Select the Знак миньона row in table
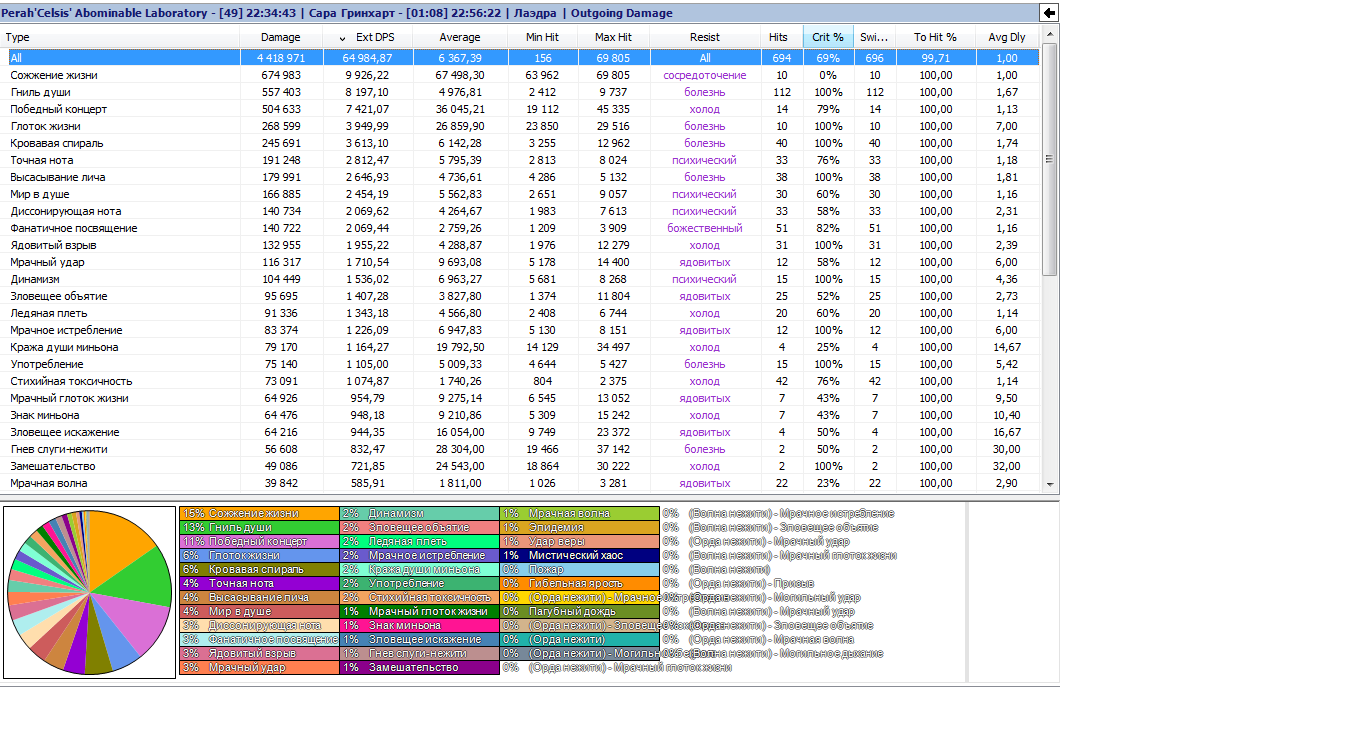1361x743 pixels. pyautogui.click(x=520, y=415)
